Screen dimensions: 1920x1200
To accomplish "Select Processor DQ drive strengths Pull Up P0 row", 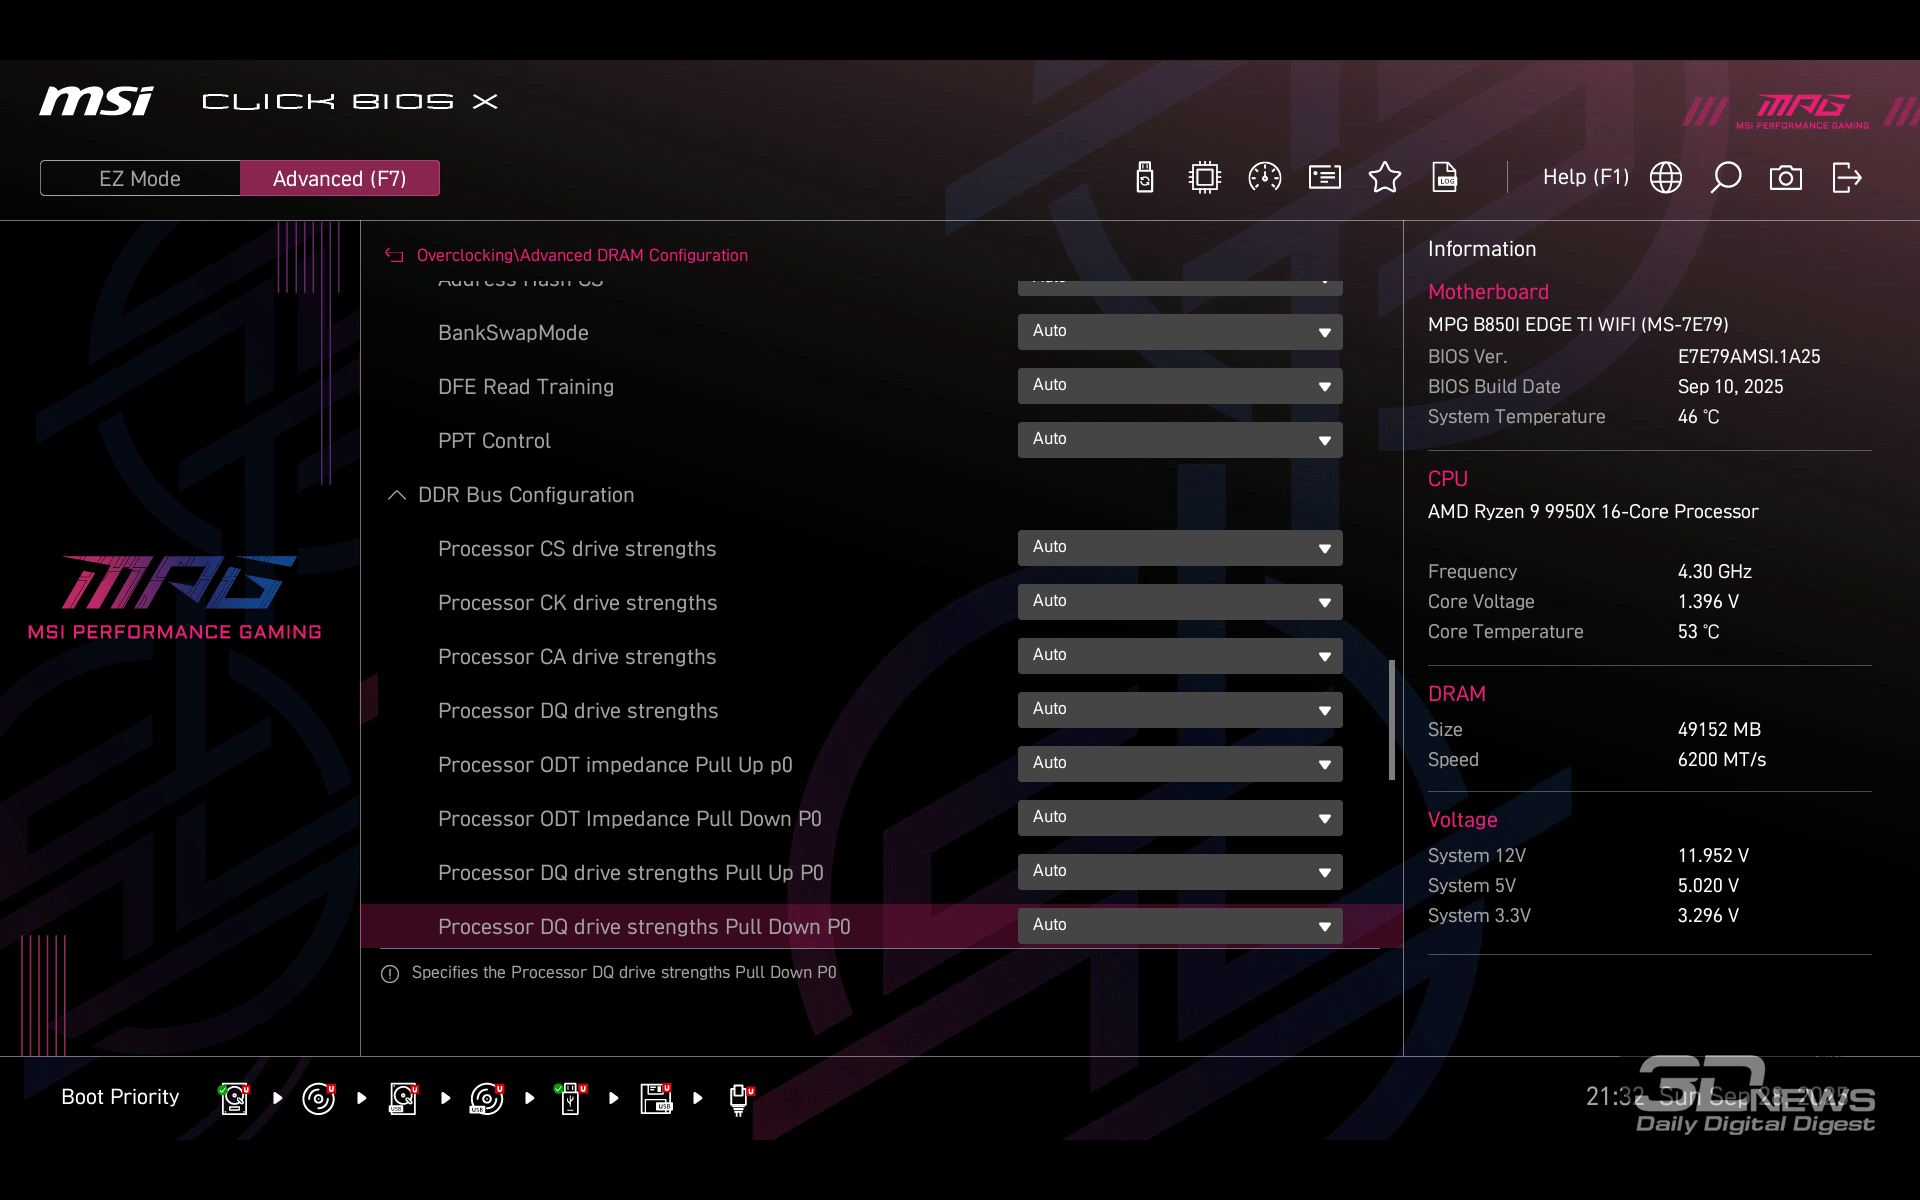I will pos(630,873).
